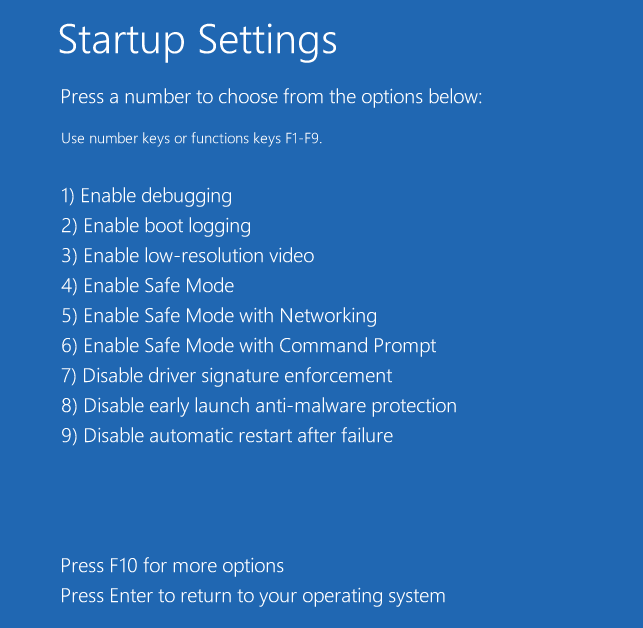Click Disable driver signature enforcement

pos(227,376)
